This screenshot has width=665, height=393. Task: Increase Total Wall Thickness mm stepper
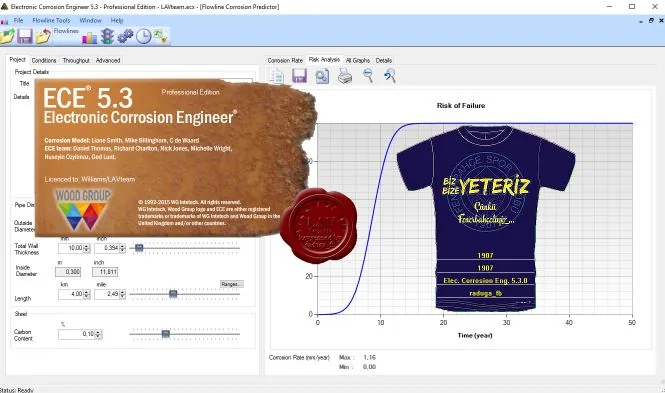[87, 246]
